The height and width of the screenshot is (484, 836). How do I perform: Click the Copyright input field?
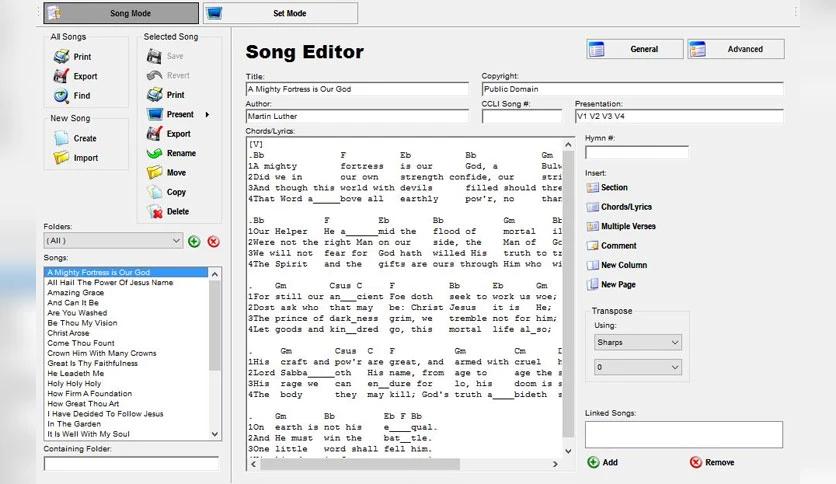632,89
